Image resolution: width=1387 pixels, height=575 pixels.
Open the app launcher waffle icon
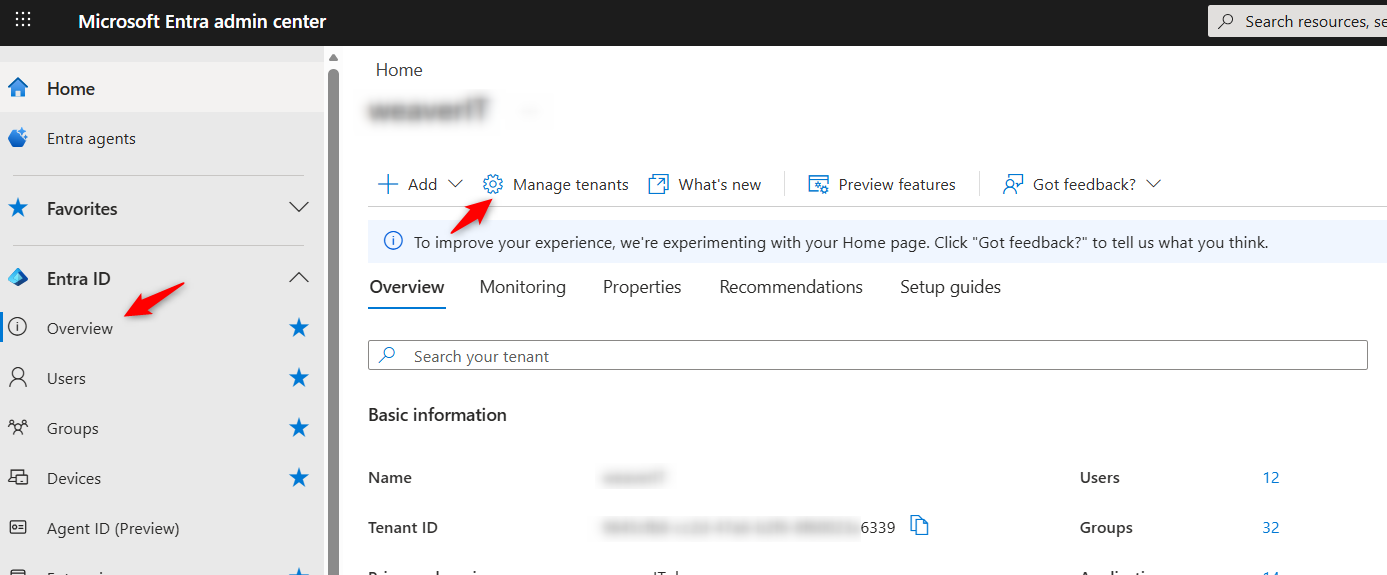pos(22,20)
